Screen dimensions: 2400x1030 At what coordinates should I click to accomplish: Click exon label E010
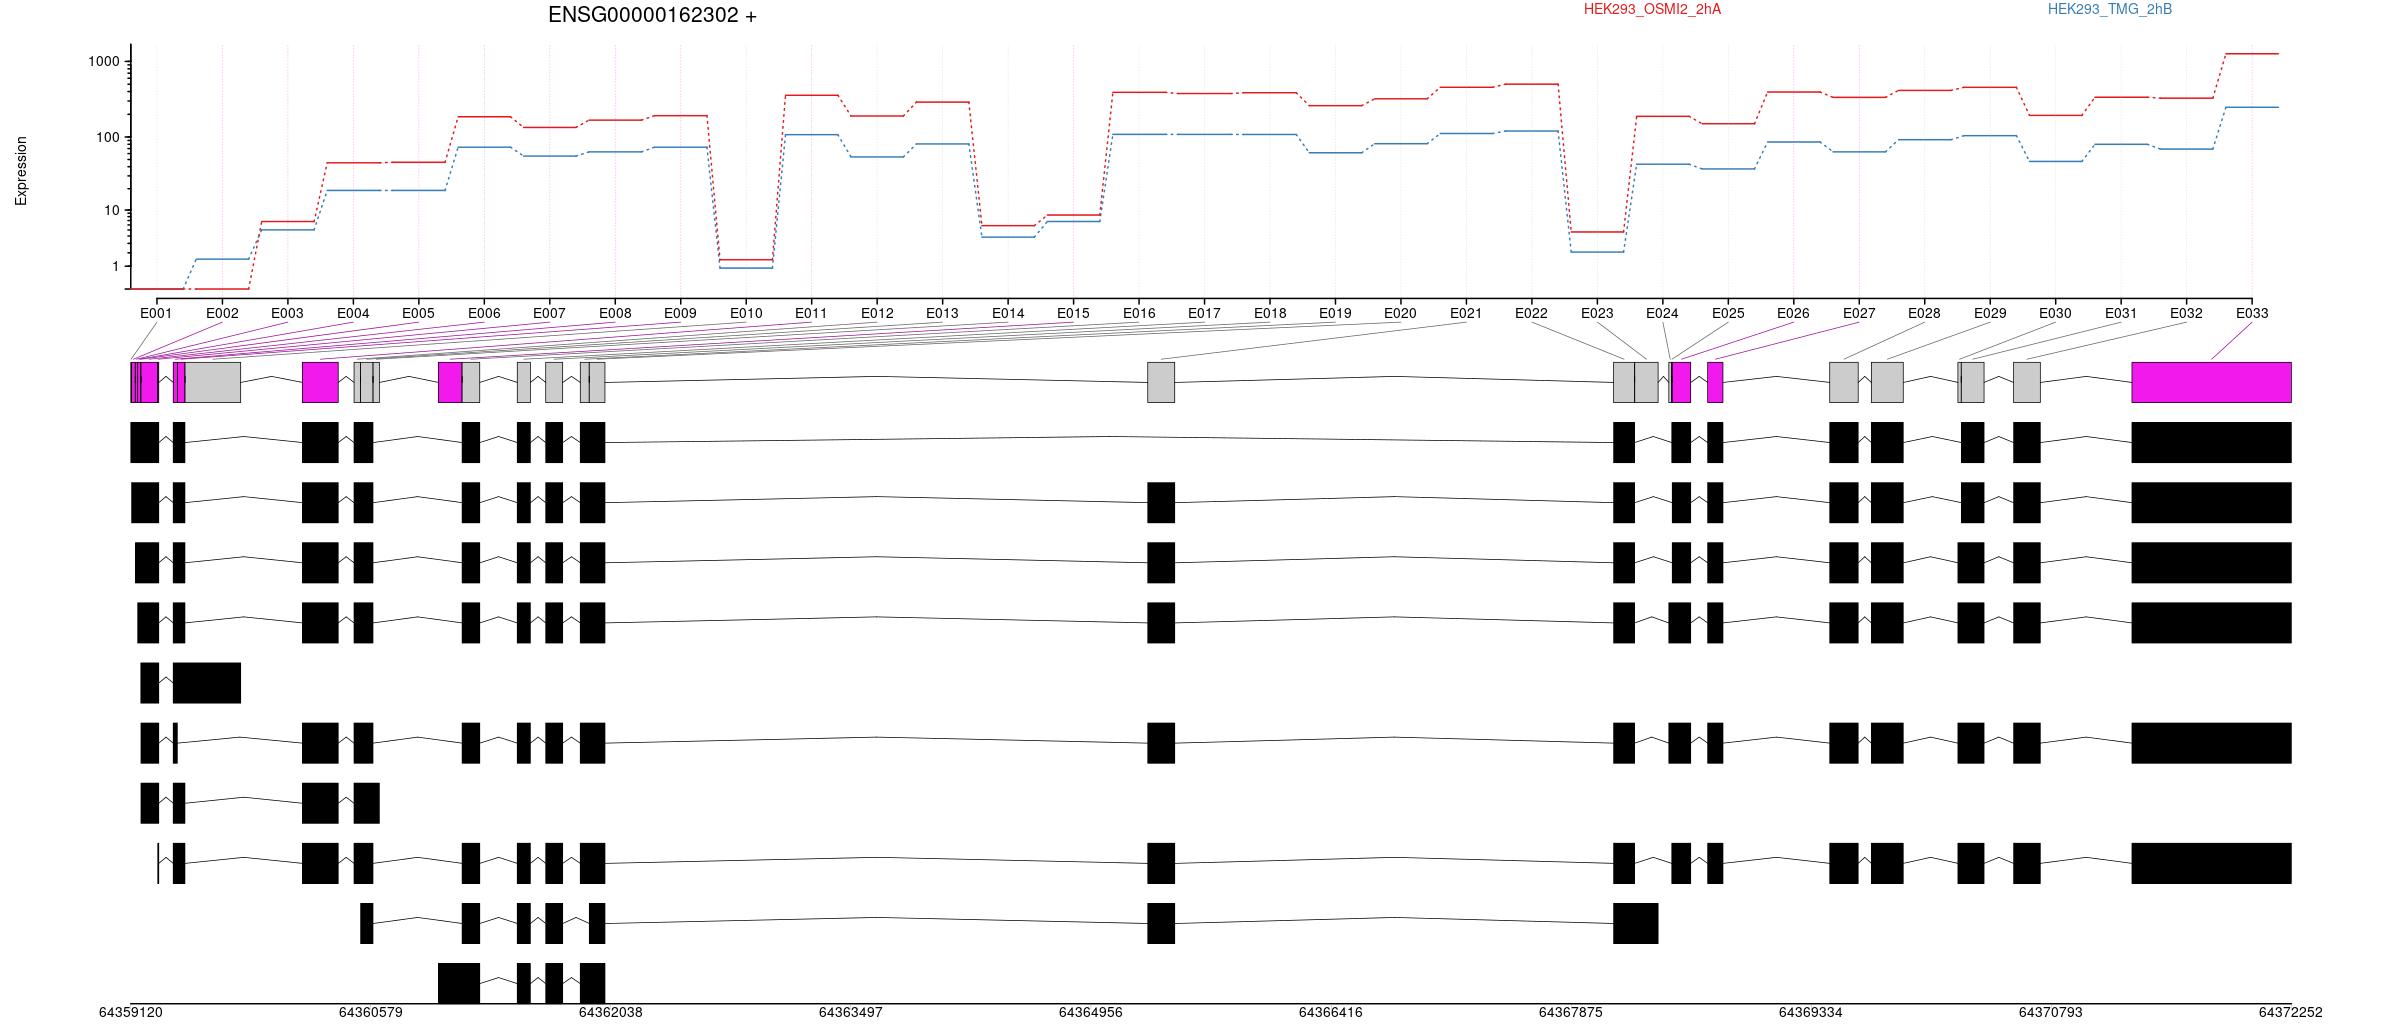coord(746,313)
